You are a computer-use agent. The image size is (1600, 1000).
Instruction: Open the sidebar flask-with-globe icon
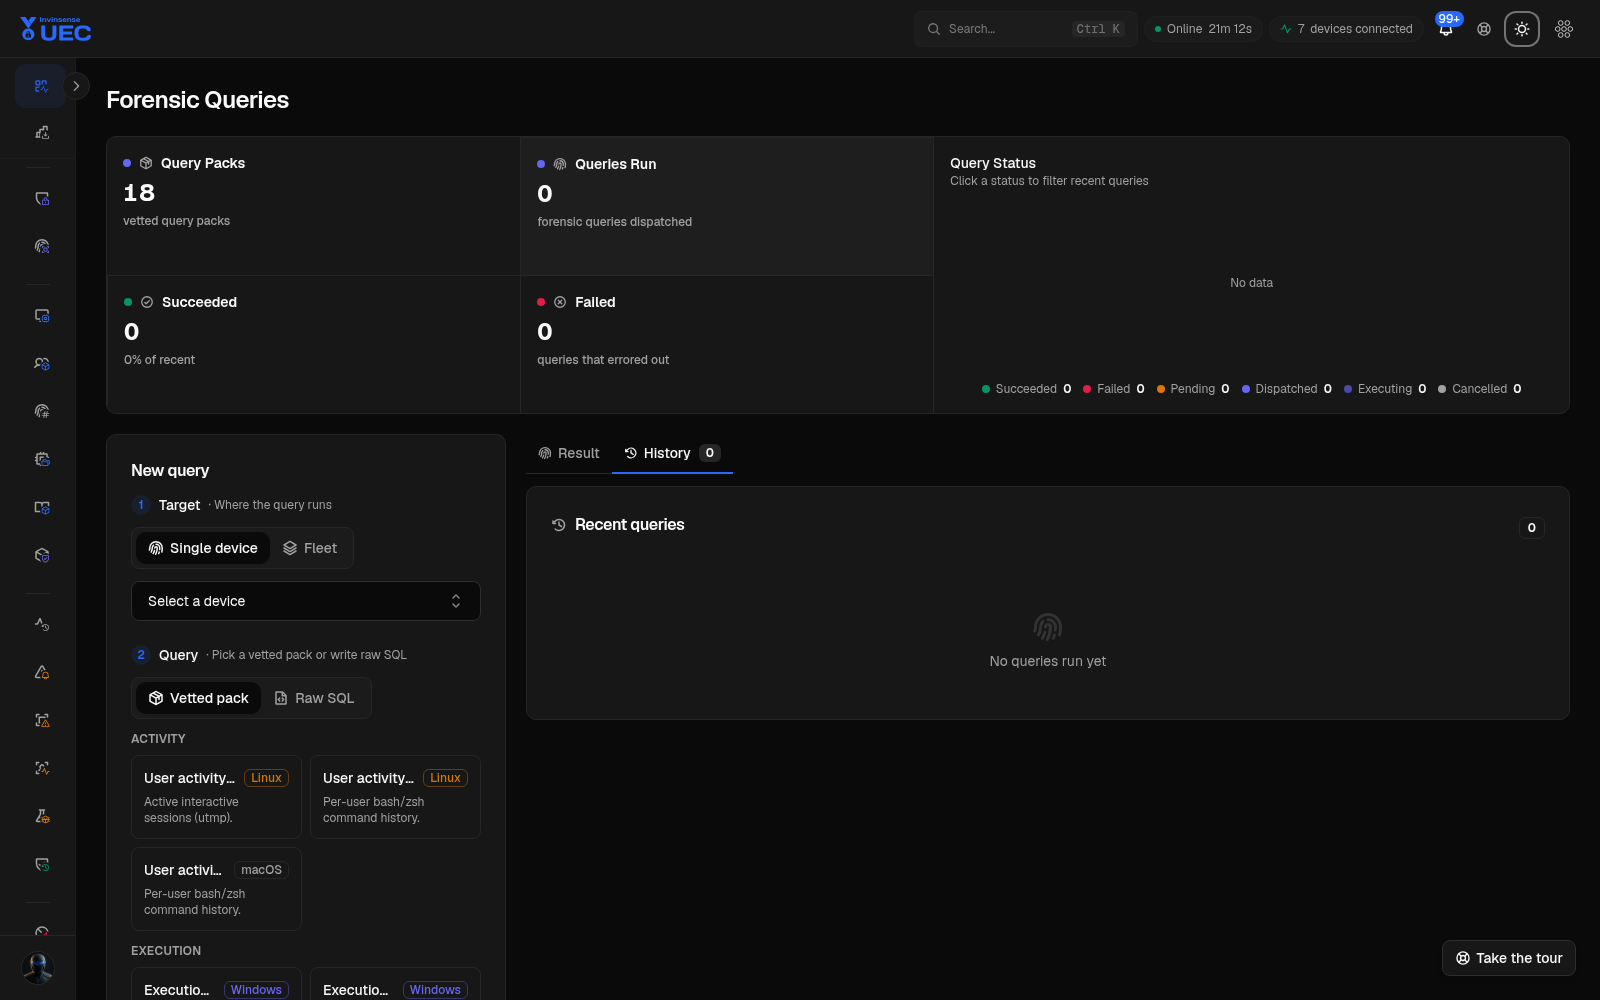coord(42,816)
